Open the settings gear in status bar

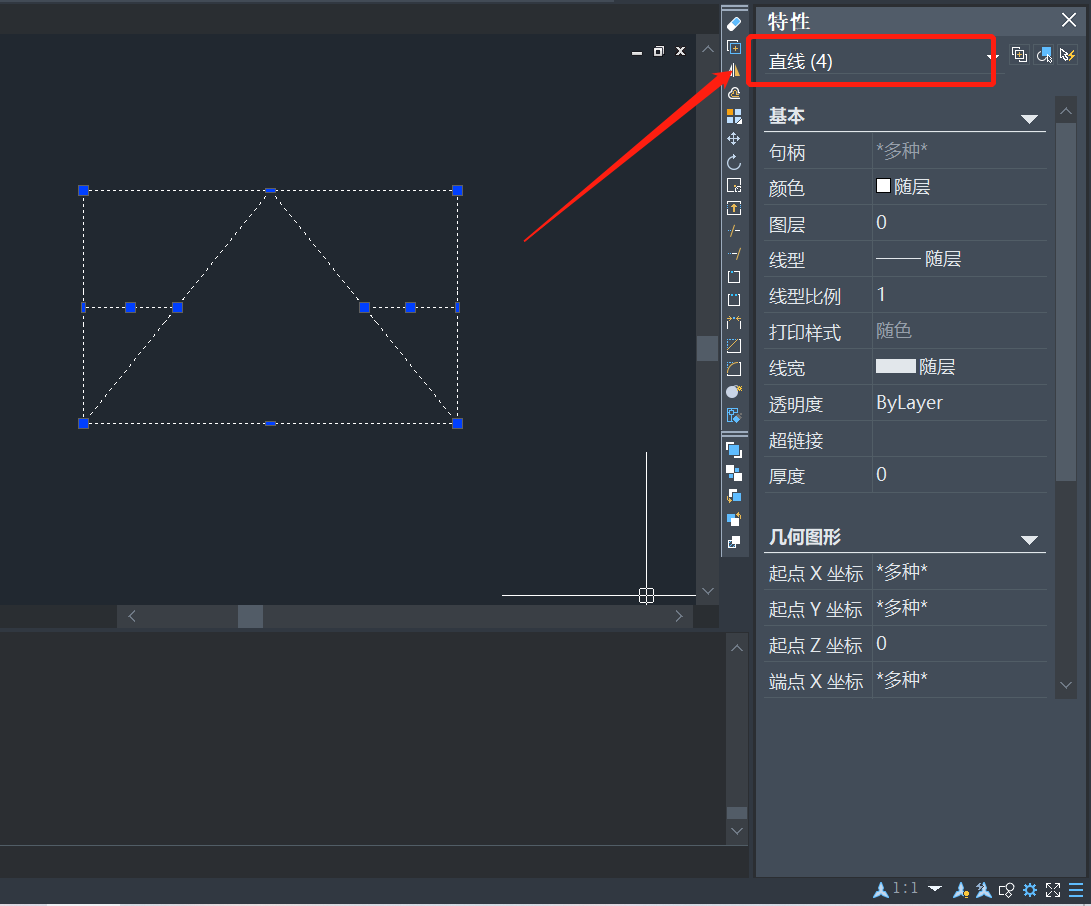pos(1030,890)
